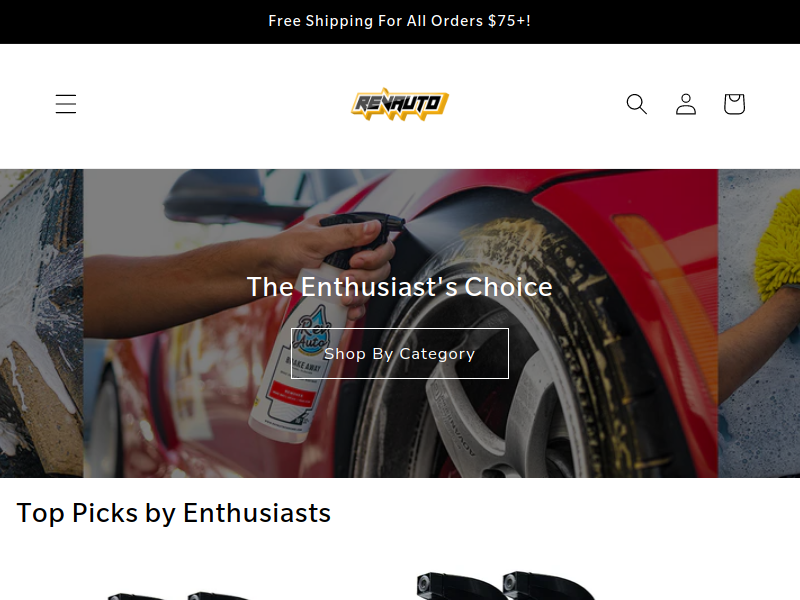Open the shopping cart icon
The width and height of the screenshot is (800, 600).
coord(734,104)
